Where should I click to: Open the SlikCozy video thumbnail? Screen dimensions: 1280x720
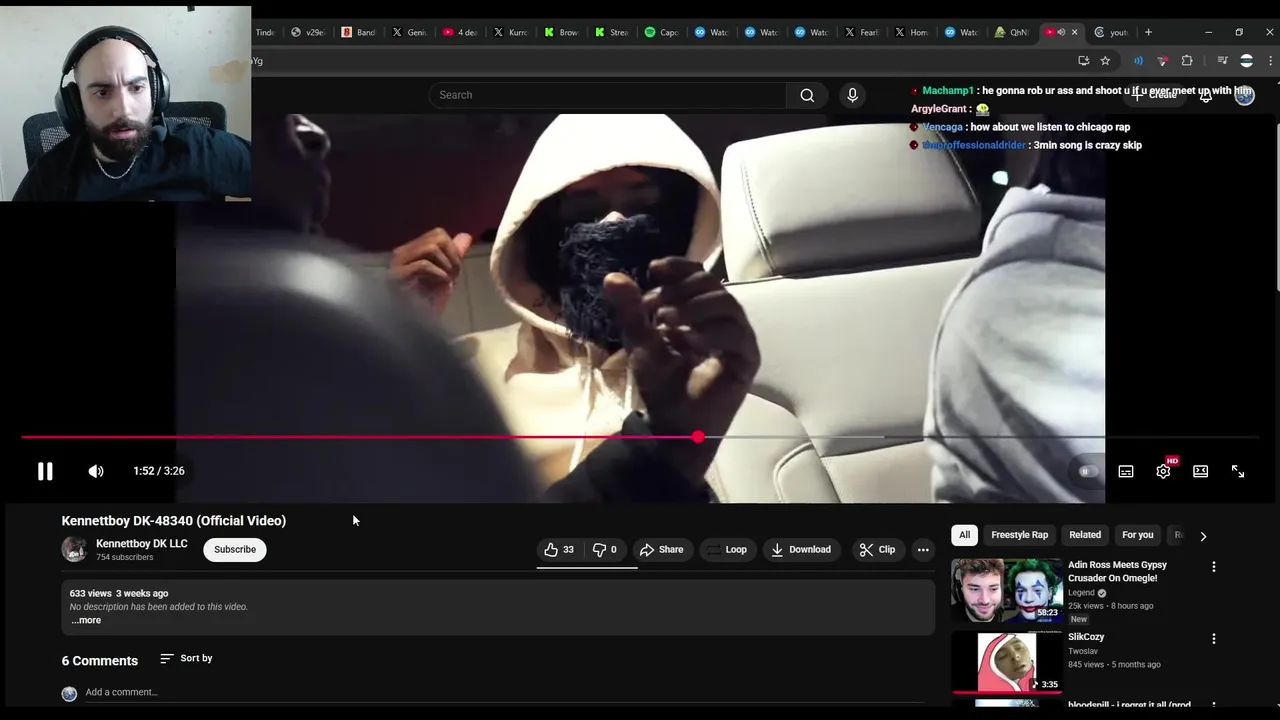click(1006, 661)
